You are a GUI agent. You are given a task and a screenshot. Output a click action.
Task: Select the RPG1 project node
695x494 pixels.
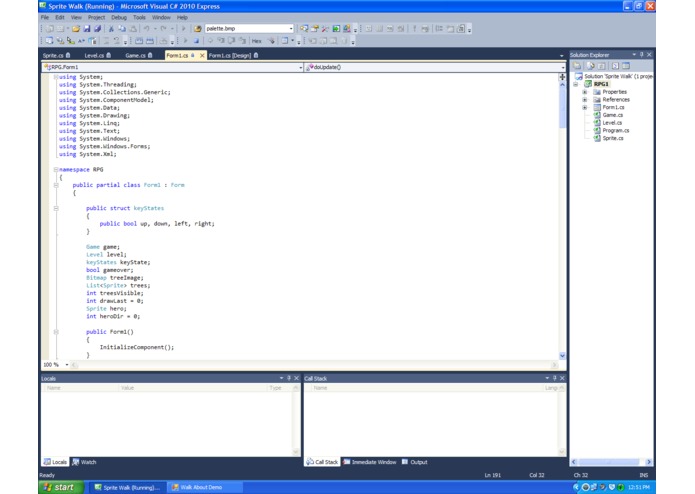click(x=601, y=84)
